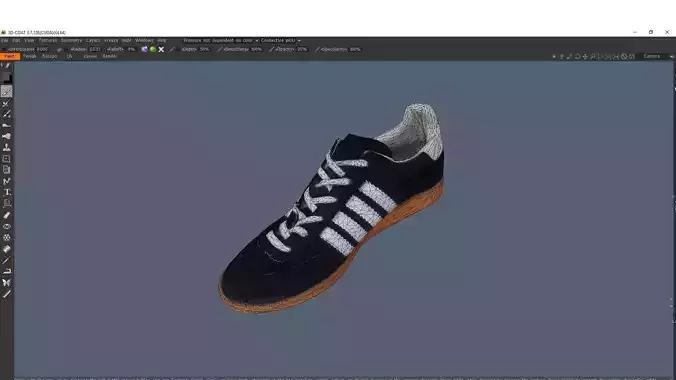Open the Help menu
Screen dimensions: 676x380
[162, 41]
